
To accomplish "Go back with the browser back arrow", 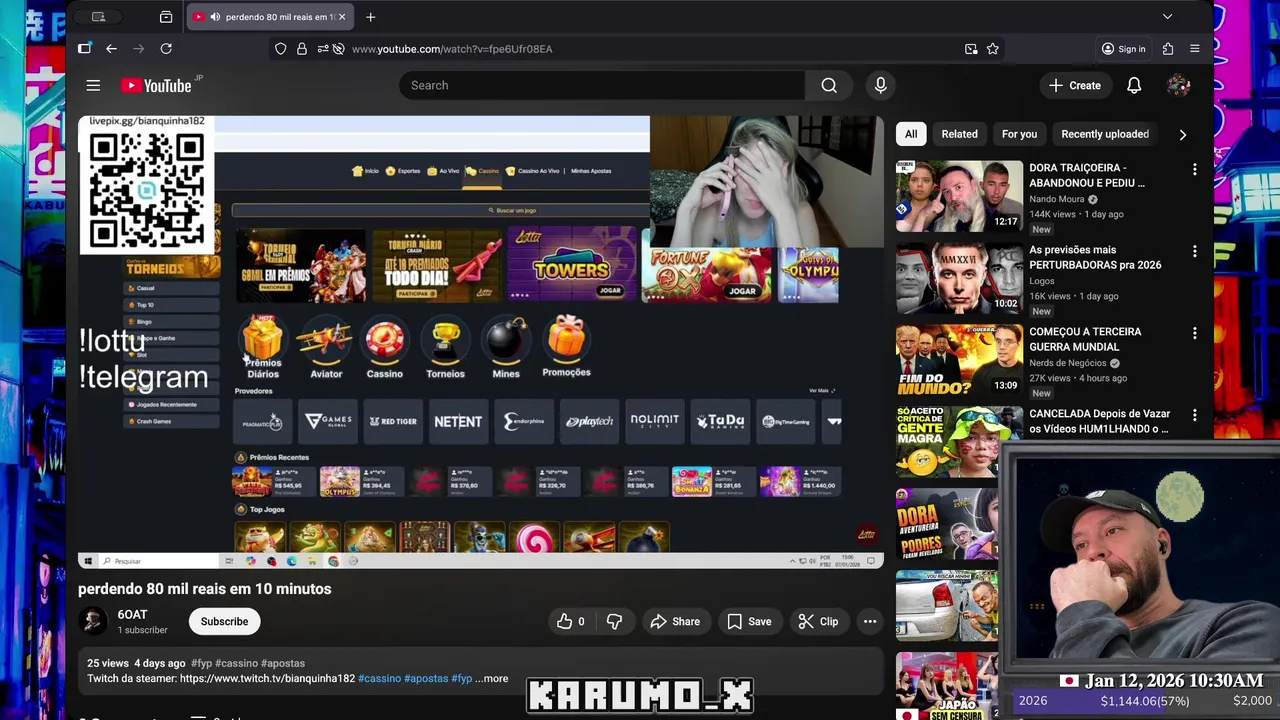I will [x=111, y=48].
